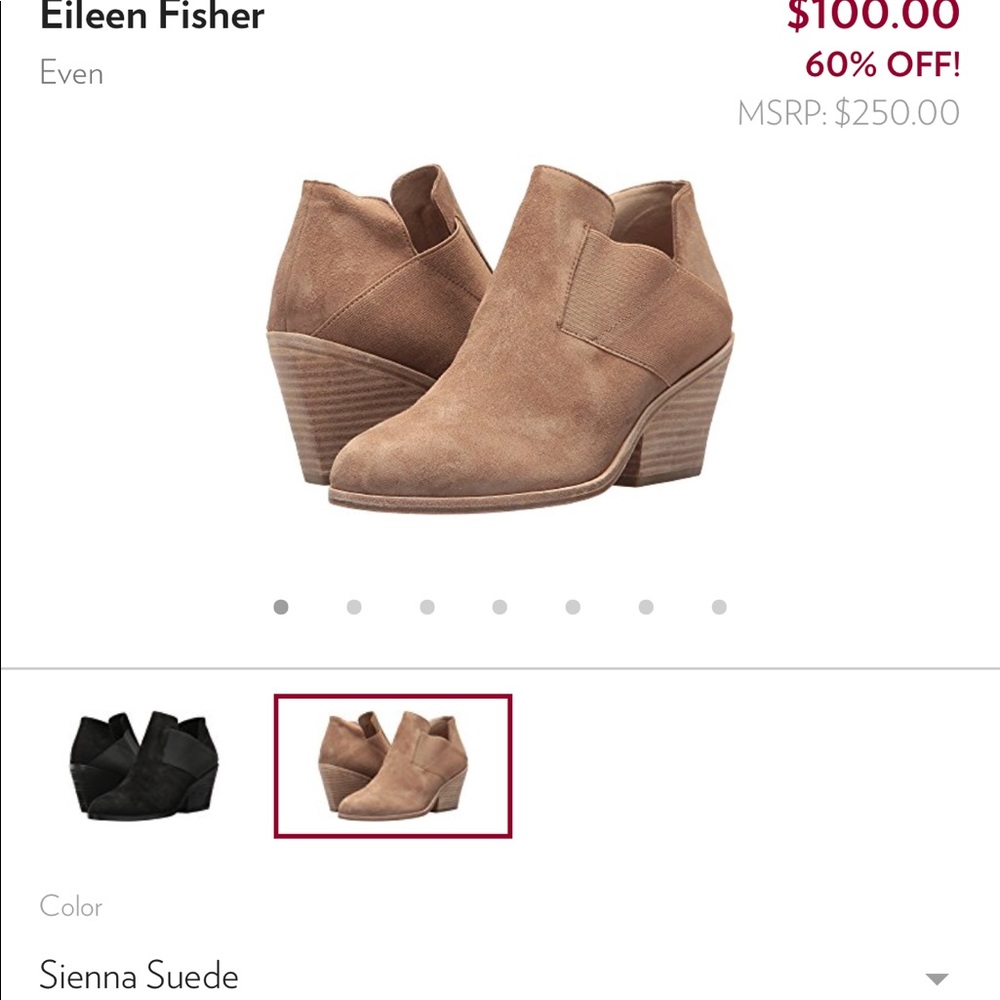Select the fourth carousel pagination dot
Screen dimensions: 1000x1000
tap(497, 605)
